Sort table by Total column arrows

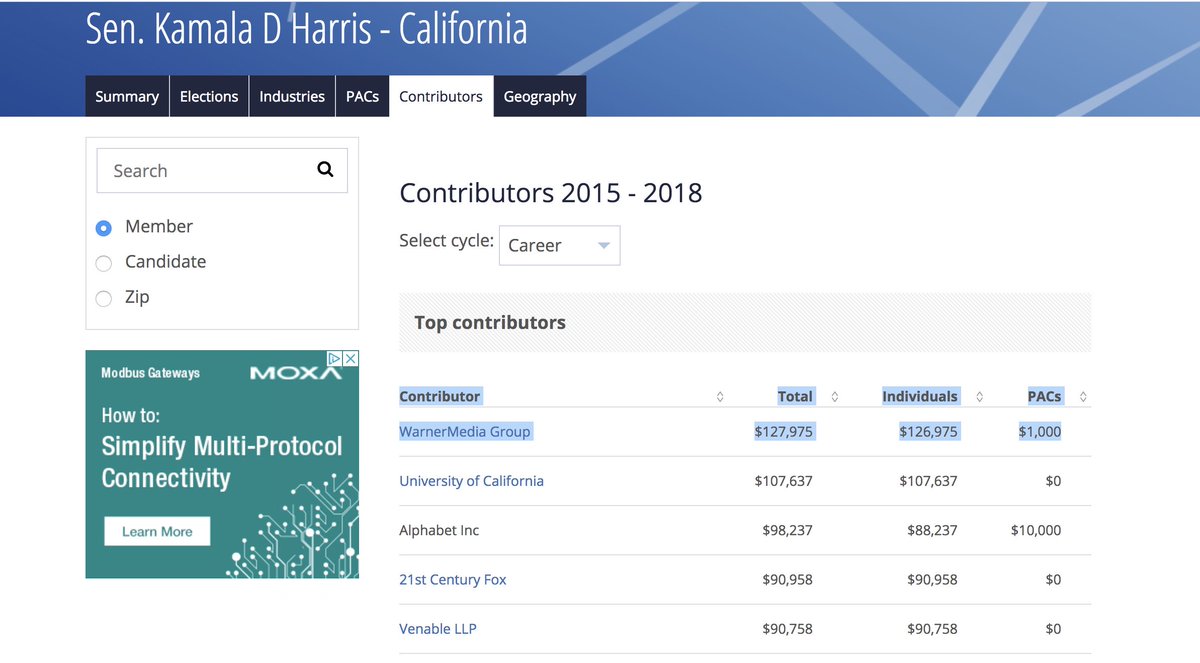pyautogui.click(x=835, y=397)
